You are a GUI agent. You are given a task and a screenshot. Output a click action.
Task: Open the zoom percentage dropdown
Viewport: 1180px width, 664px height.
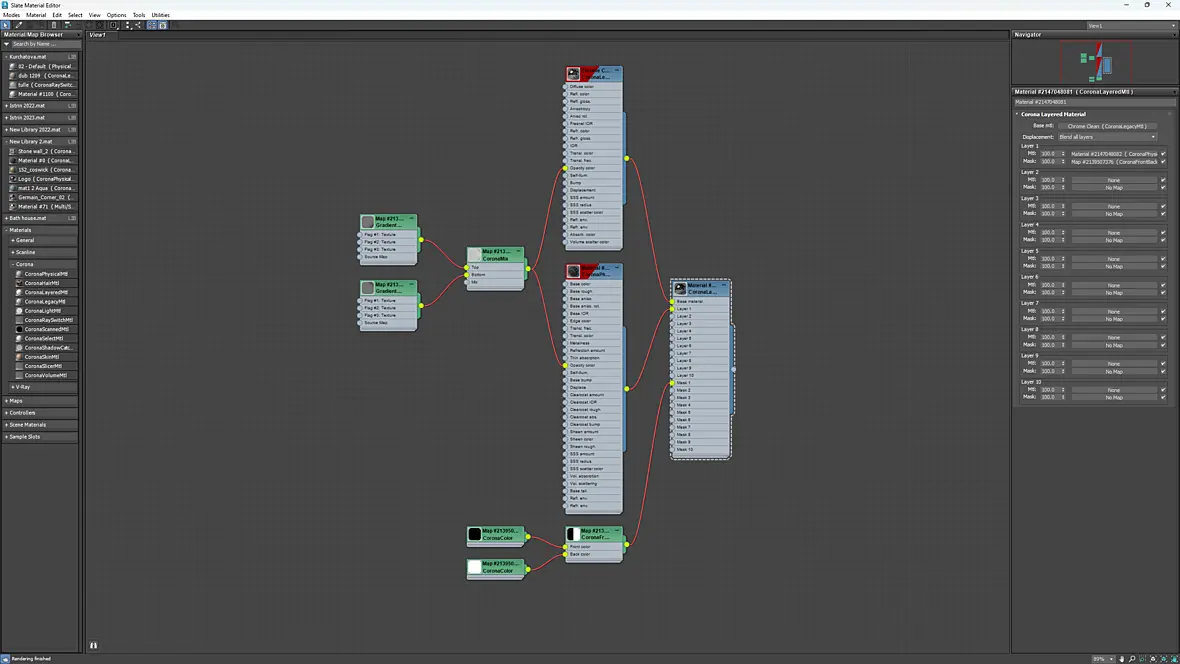(1104, 659)
